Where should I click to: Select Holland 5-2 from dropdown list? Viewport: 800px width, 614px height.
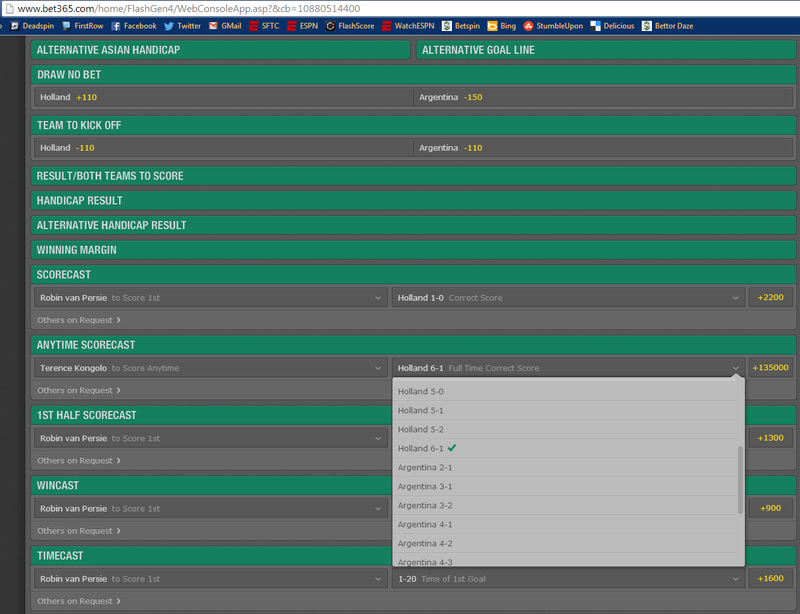click(x=565, y=429)
